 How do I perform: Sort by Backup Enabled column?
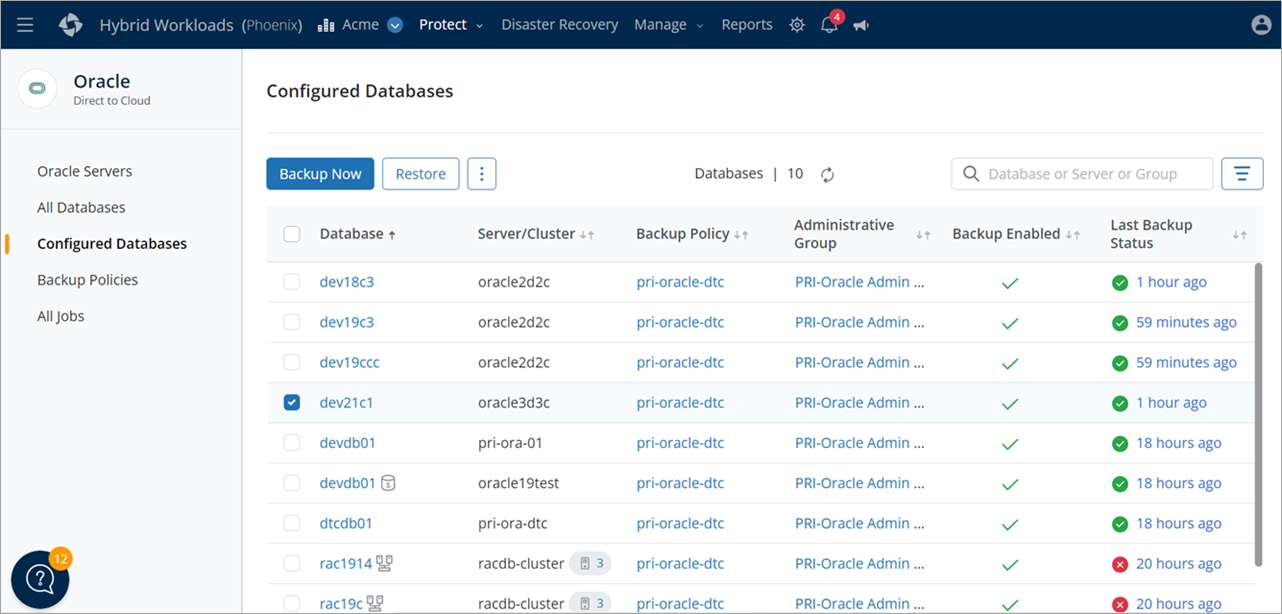[1073, 234]
